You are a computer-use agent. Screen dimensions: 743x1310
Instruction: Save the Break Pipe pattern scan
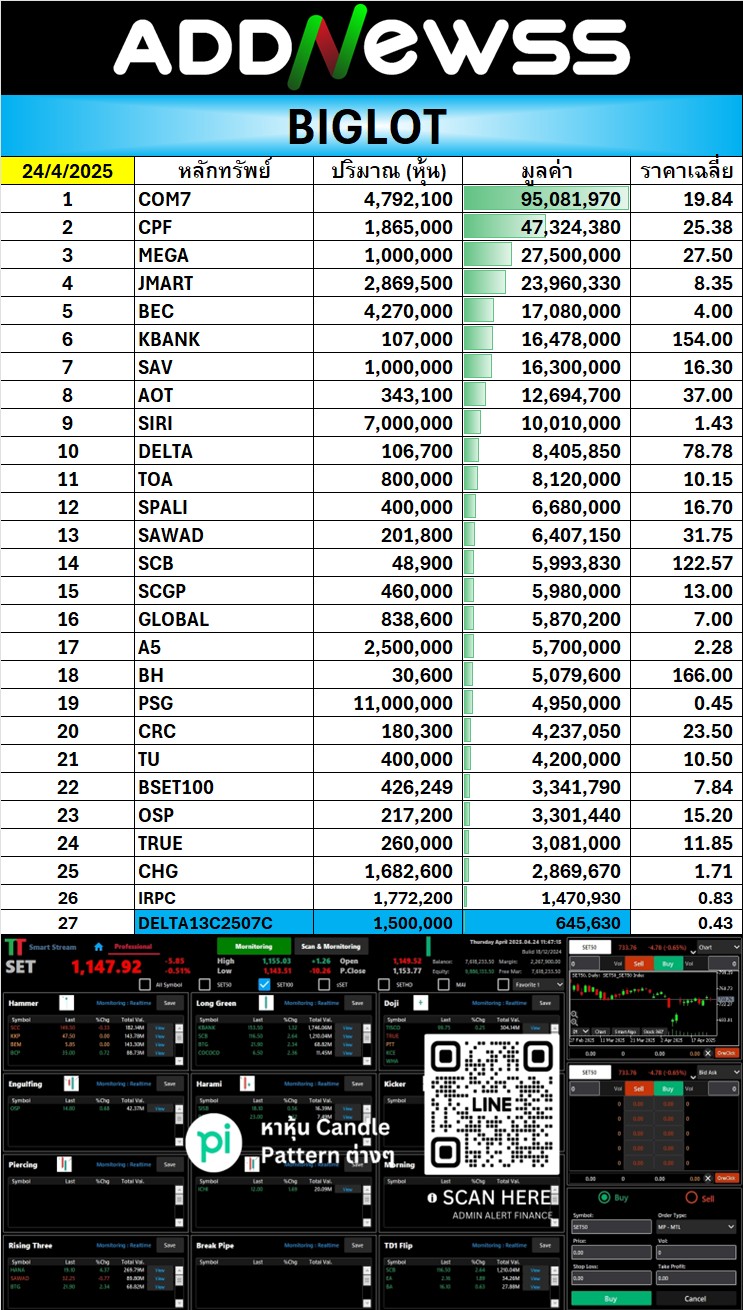click(357, 1245)
